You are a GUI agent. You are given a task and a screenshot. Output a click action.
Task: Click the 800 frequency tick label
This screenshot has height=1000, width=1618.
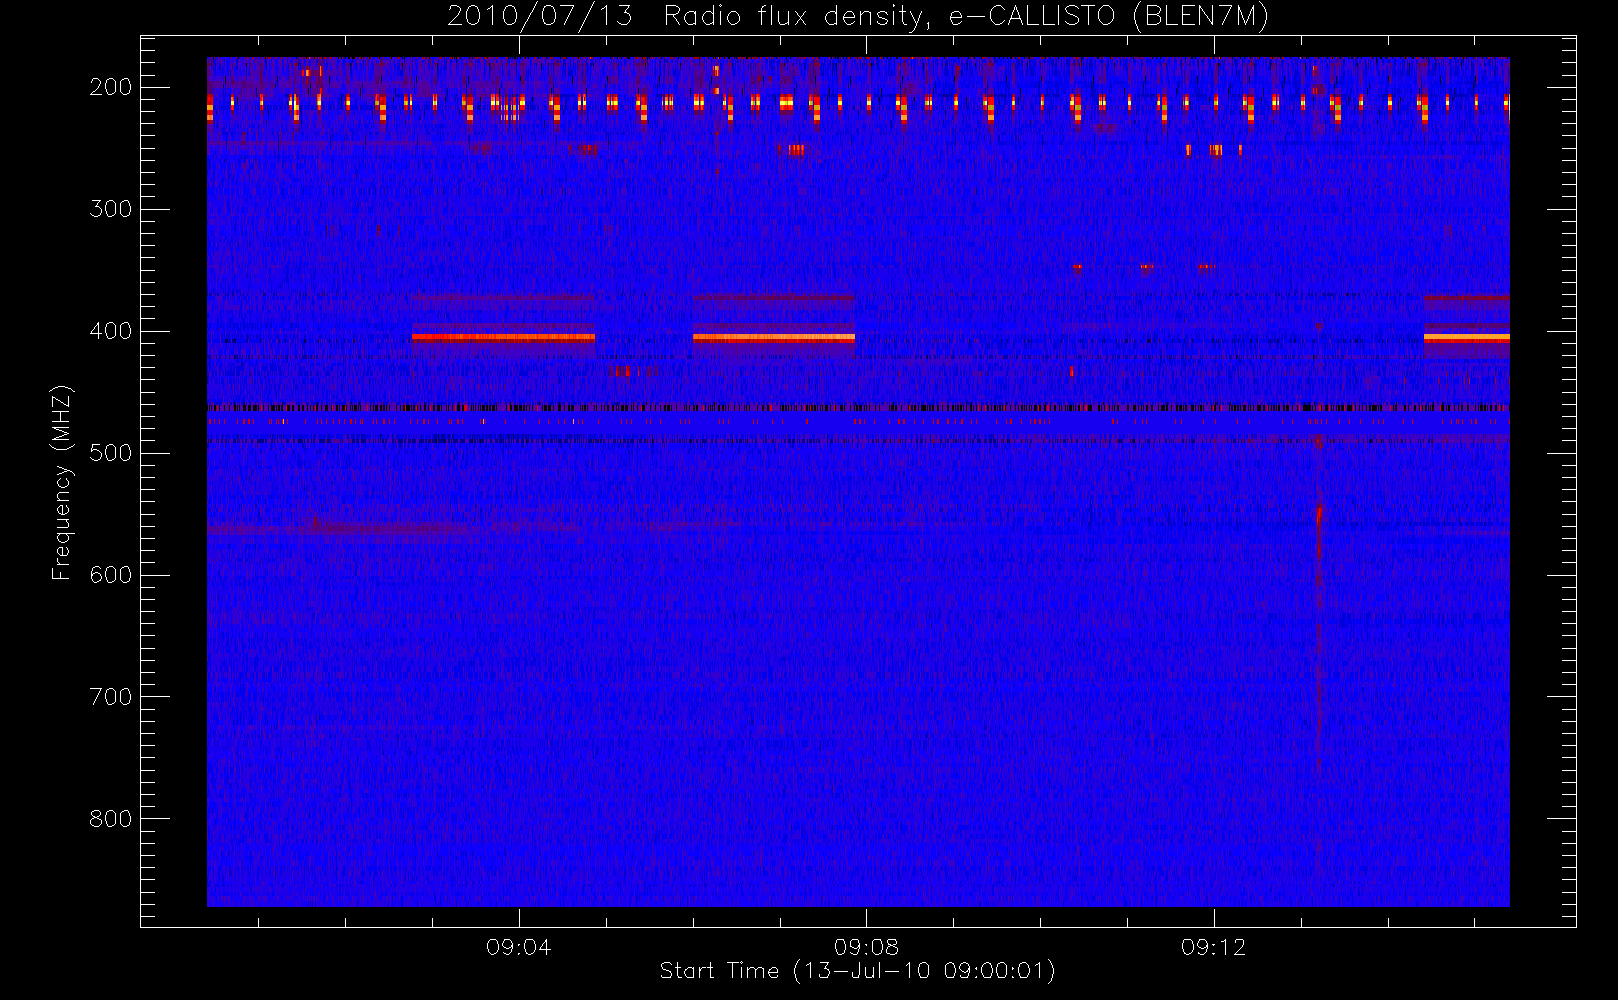(111, 819)
